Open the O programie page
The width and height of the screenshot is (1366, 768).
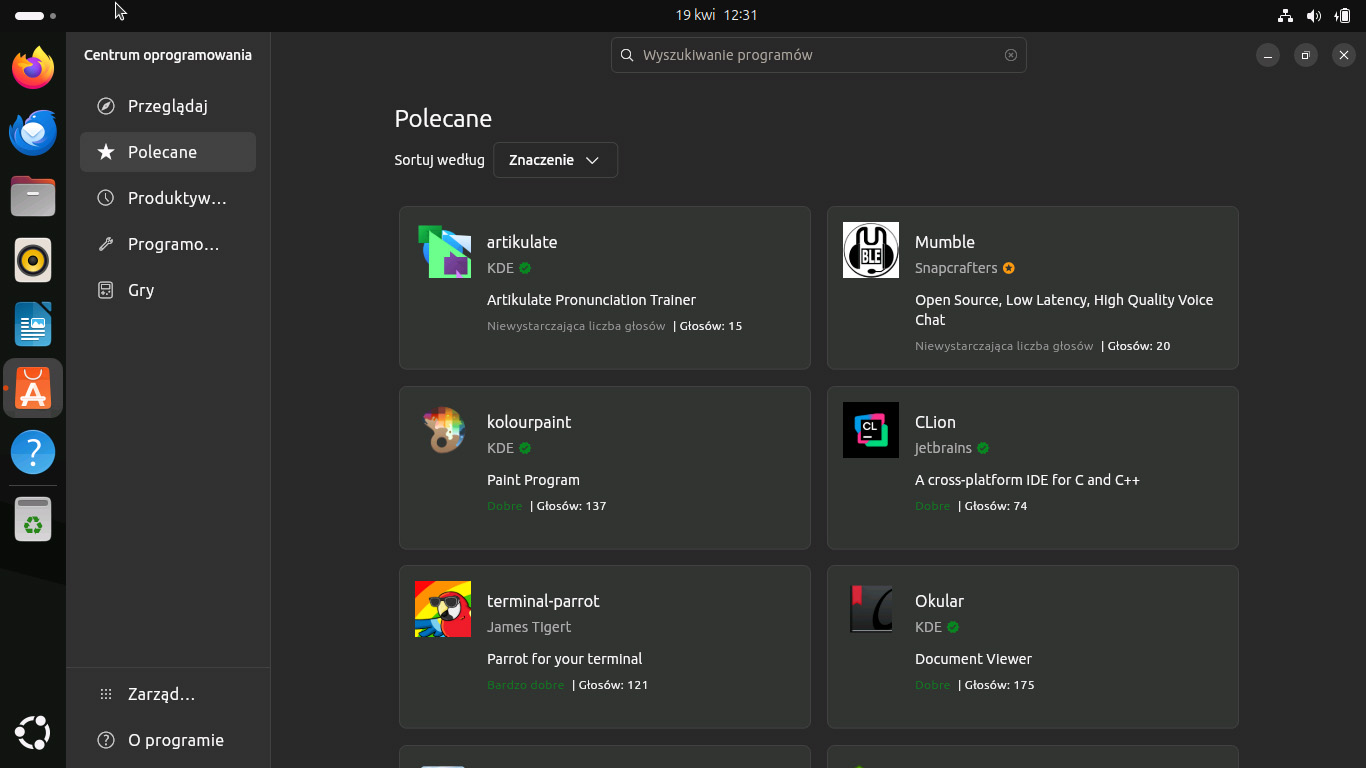[168, 740]
